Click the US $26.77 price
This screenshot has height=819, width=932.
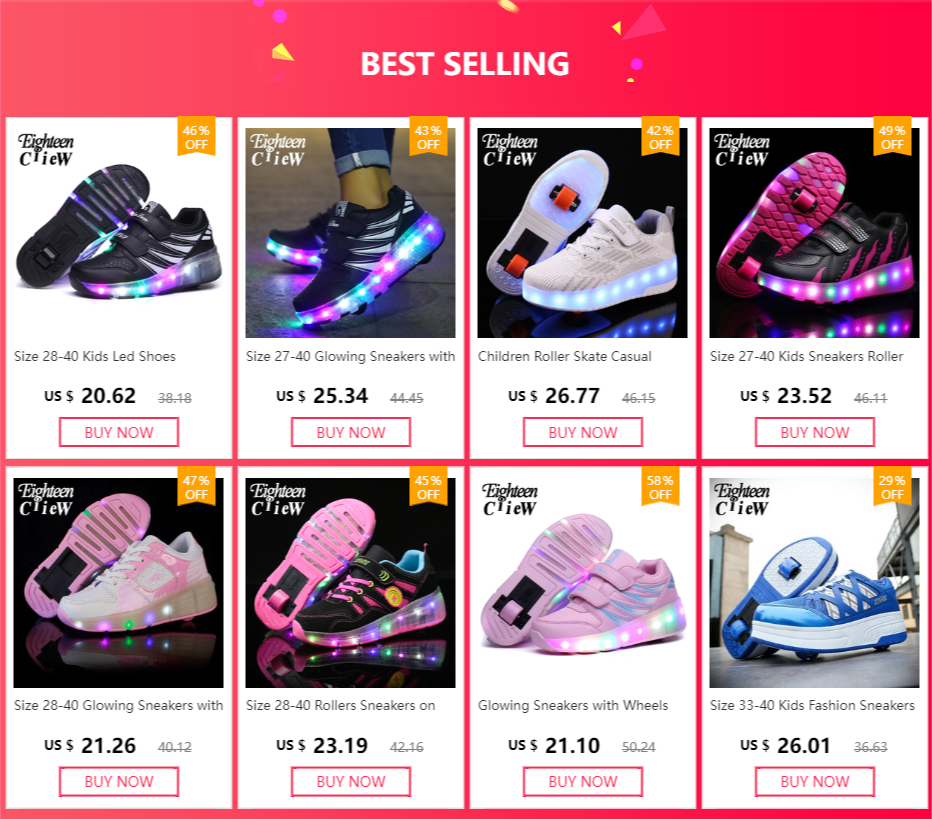(553, 396)
